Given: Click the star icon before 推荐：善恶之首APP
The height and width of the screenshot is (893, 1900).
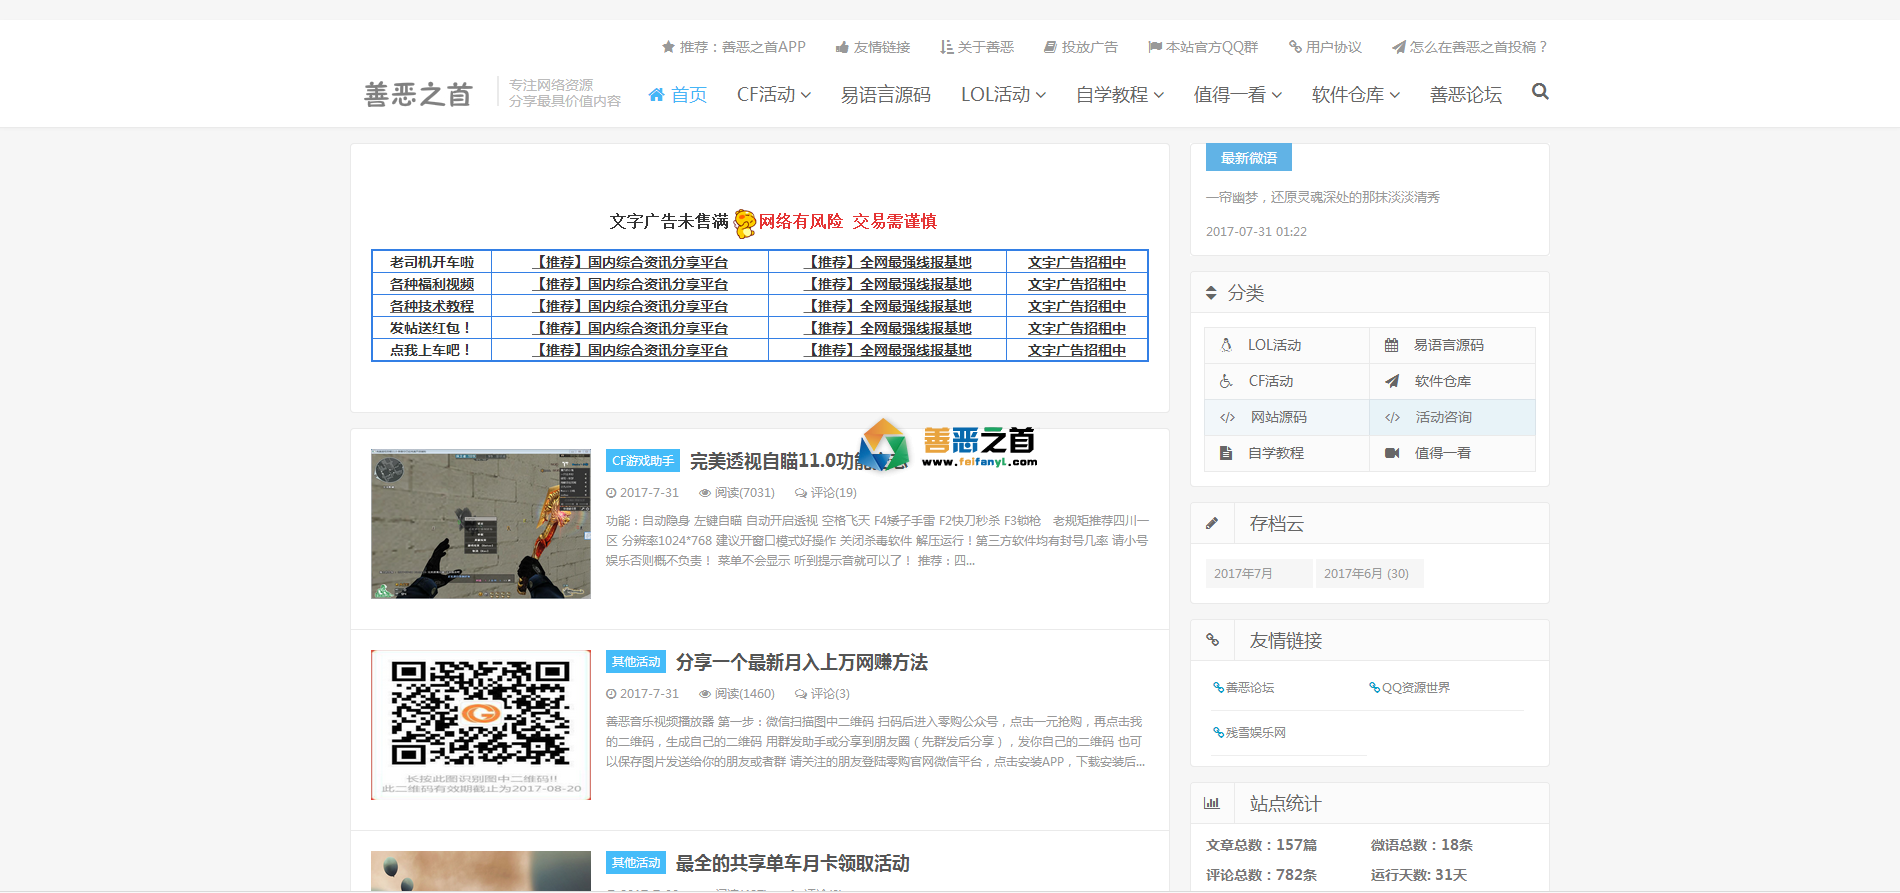Looking at the screenshot, I should (668, 47).
